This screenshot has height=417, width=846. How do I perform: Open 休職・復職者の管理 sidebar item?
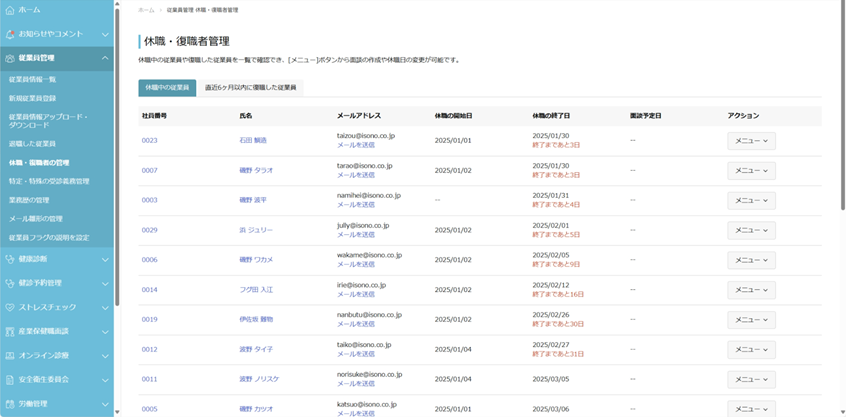pyautogui.click(x=39, y=162)
